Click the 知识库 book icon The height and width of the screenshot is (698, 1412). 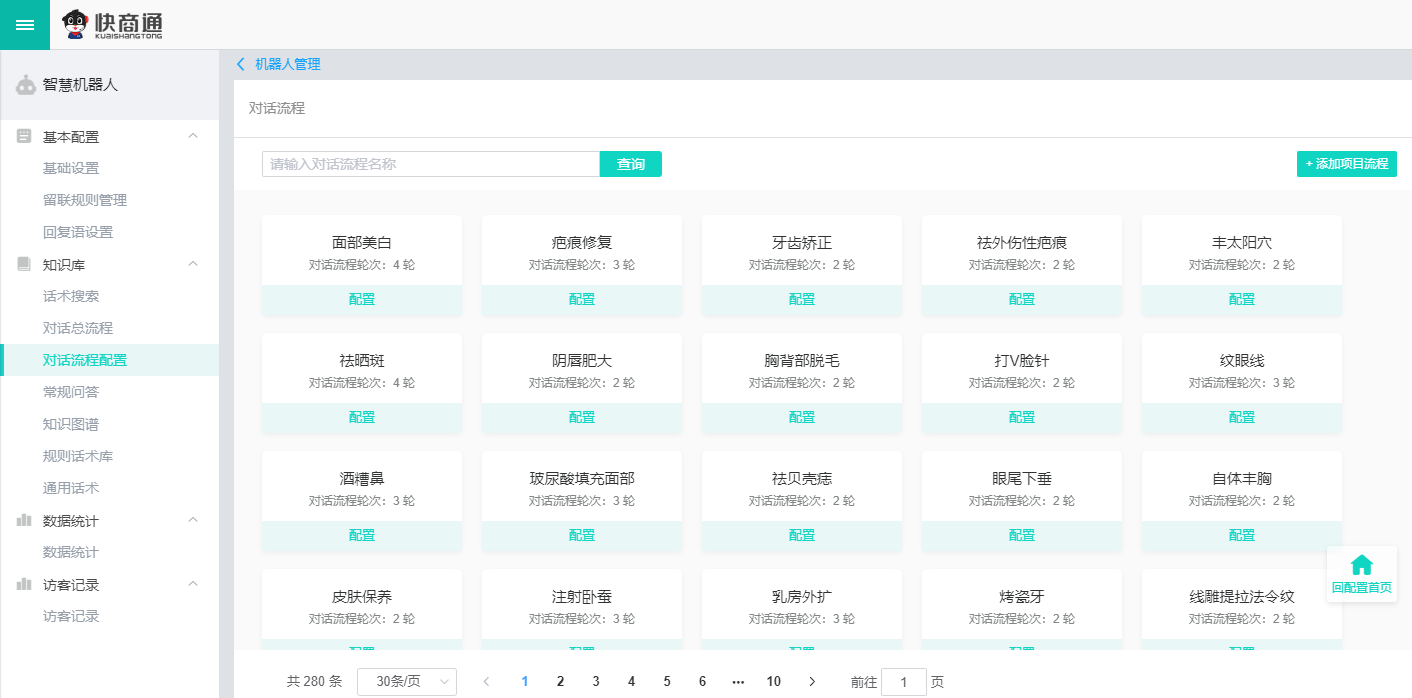(24, 264)
